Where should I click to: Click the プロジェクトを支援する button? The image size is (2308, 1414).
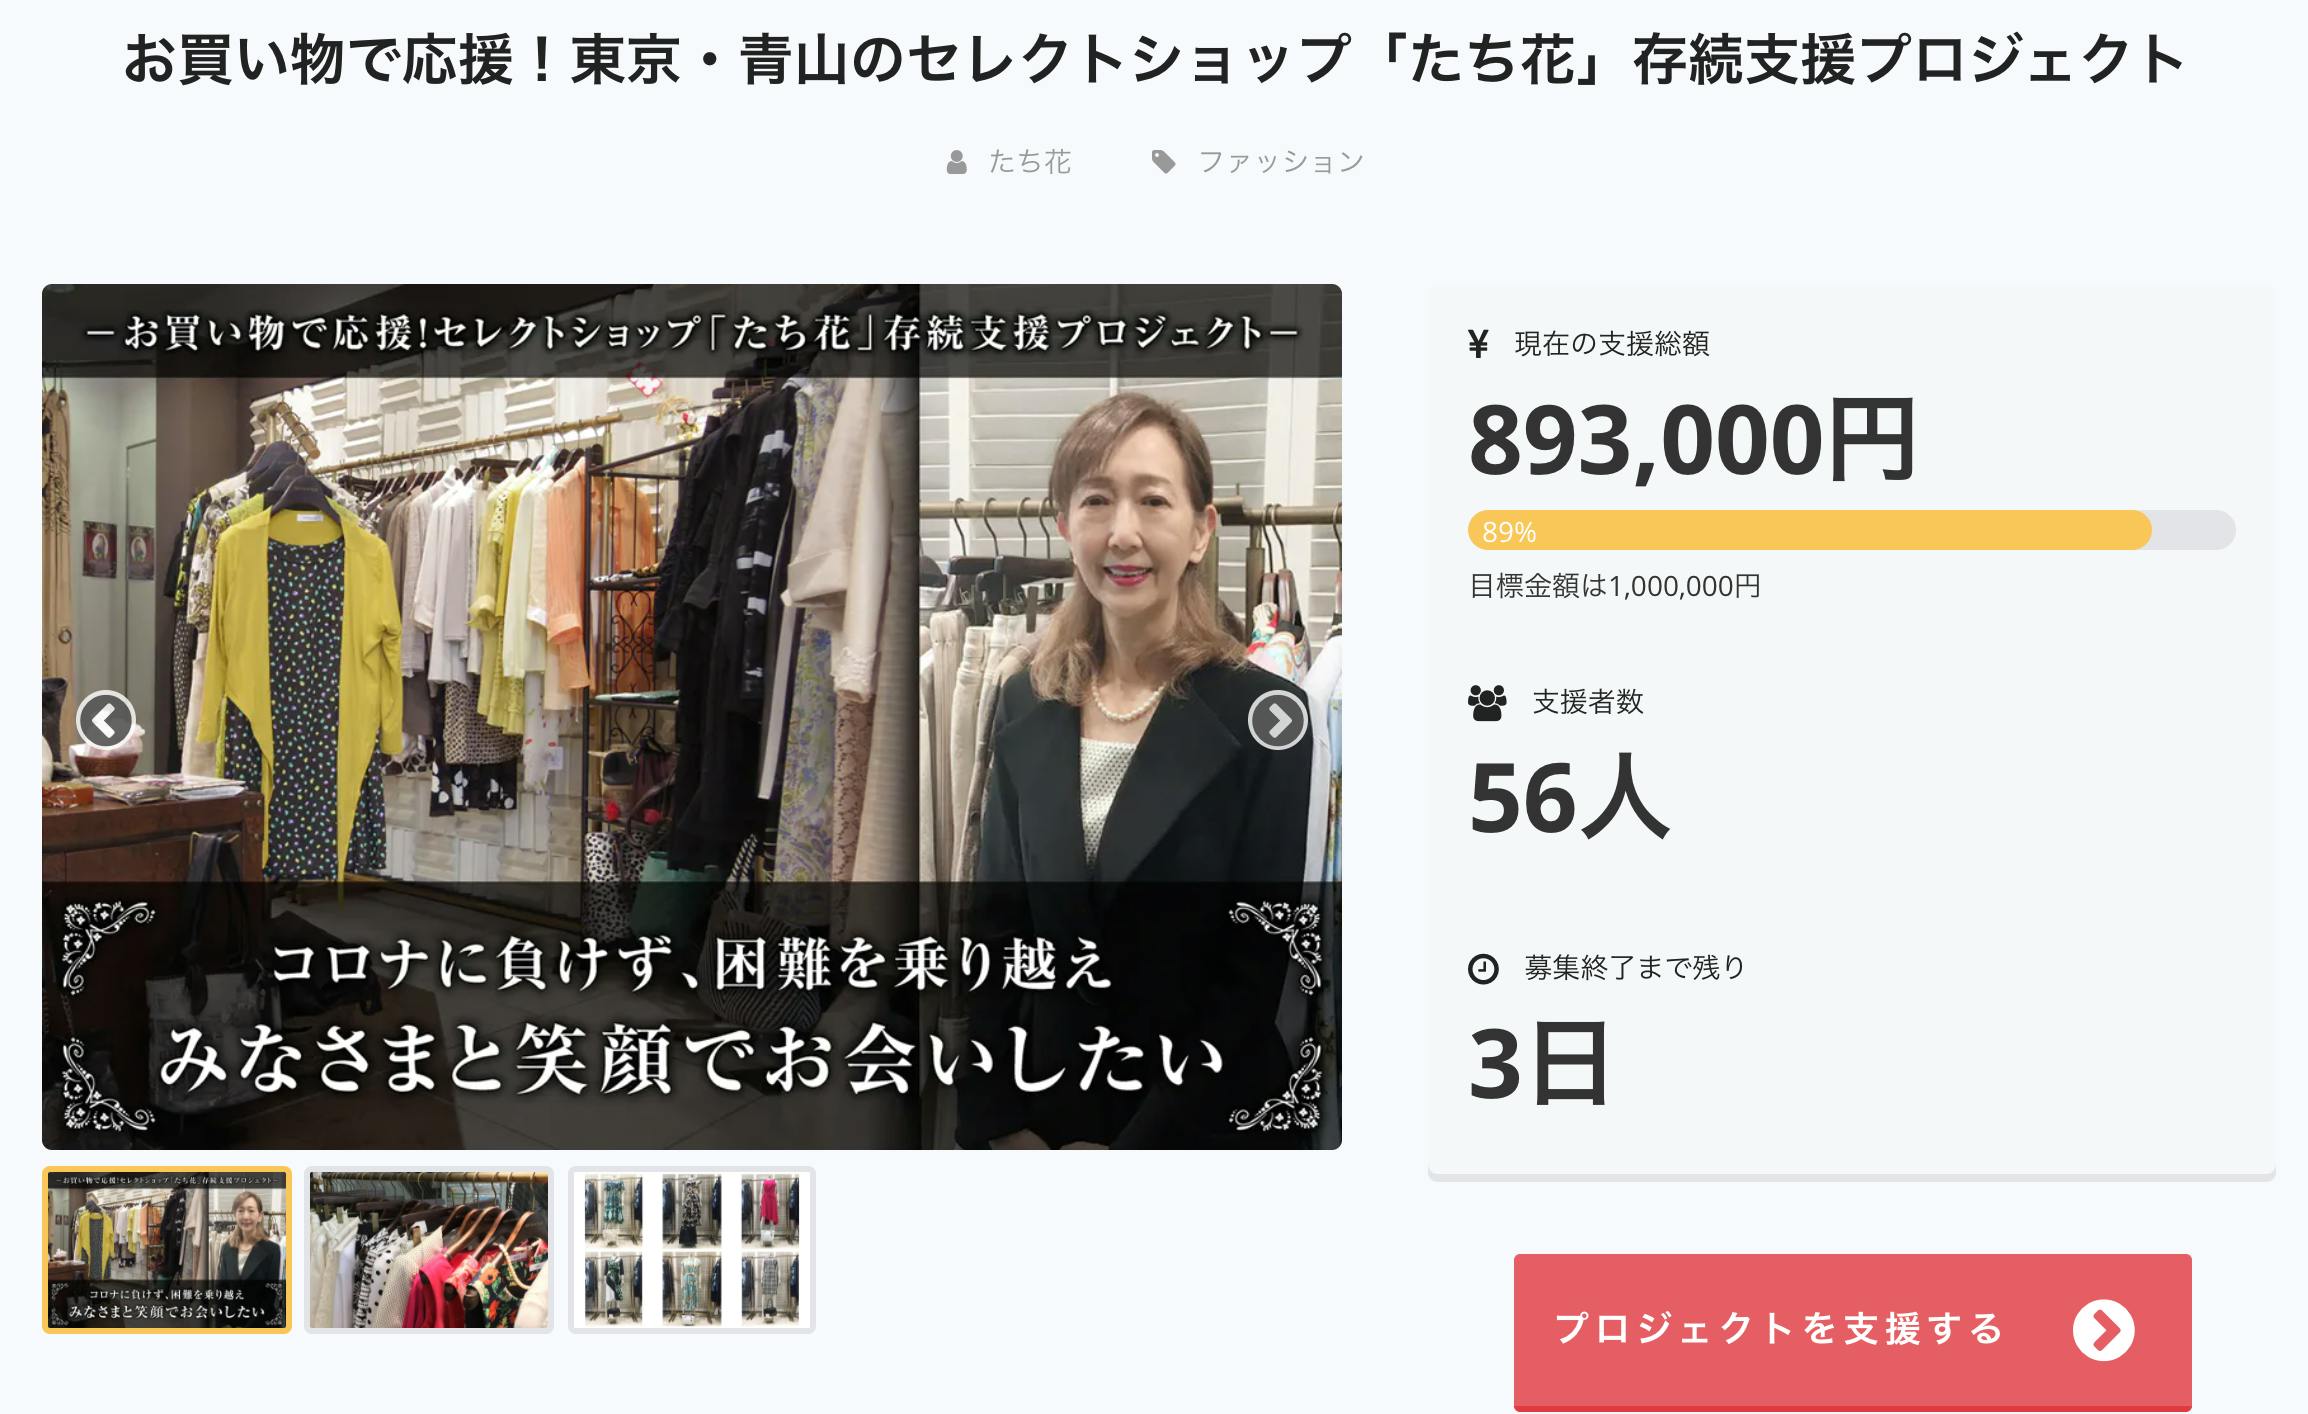1852,1331
